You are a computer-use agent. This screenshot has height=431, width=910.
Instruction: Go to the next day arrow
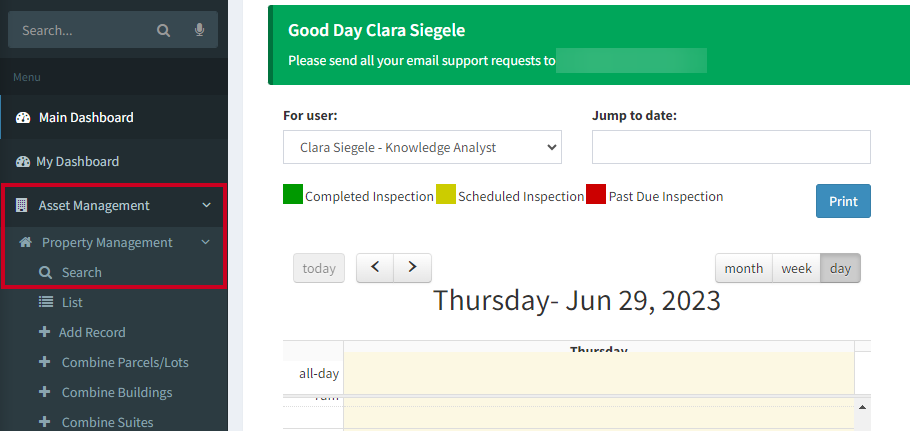[x=412, y=267]
